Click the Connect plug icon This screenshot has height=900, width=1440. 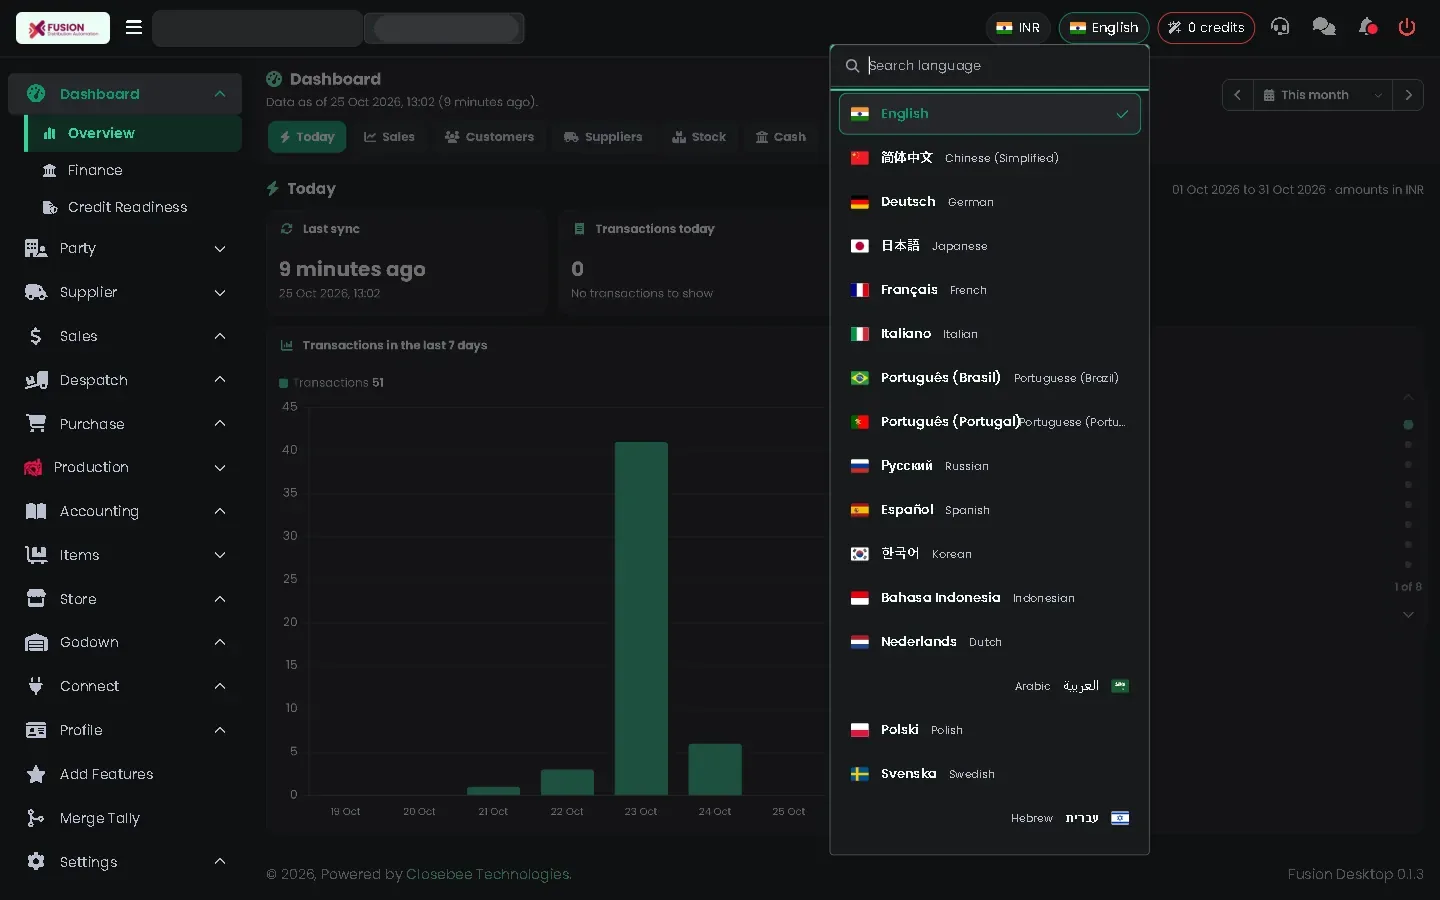pyautogui.click(x=36, y=686)
